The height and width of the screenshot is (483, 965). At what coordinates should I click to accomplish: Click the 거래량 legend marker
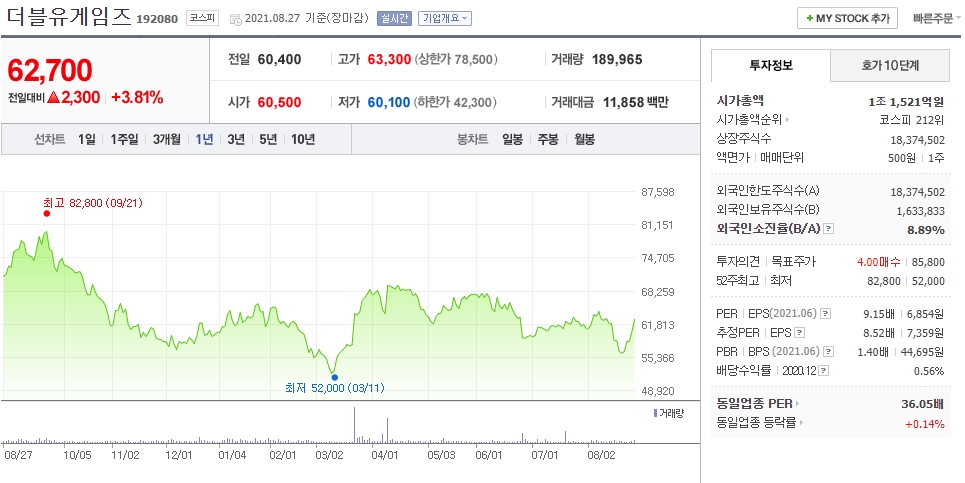point(655,413)
